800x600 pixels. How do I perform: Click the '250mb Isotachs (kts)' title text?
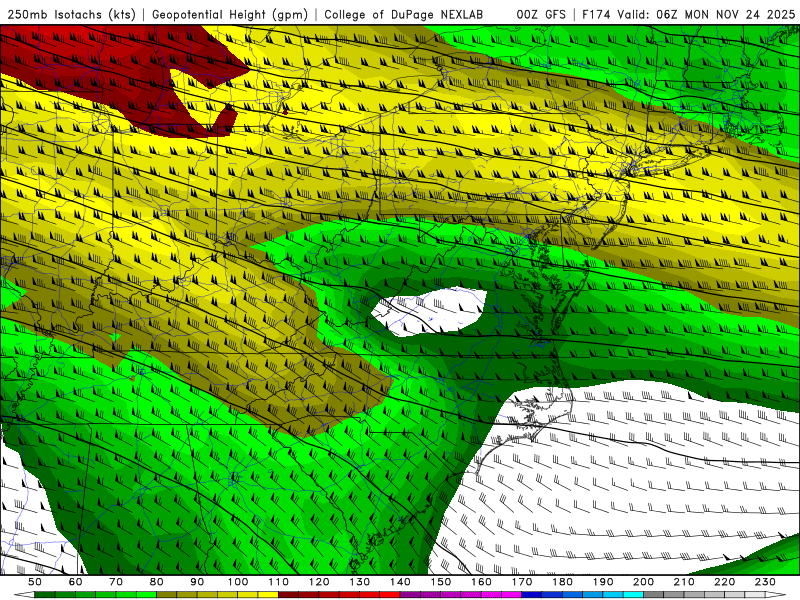pos(71,15)
